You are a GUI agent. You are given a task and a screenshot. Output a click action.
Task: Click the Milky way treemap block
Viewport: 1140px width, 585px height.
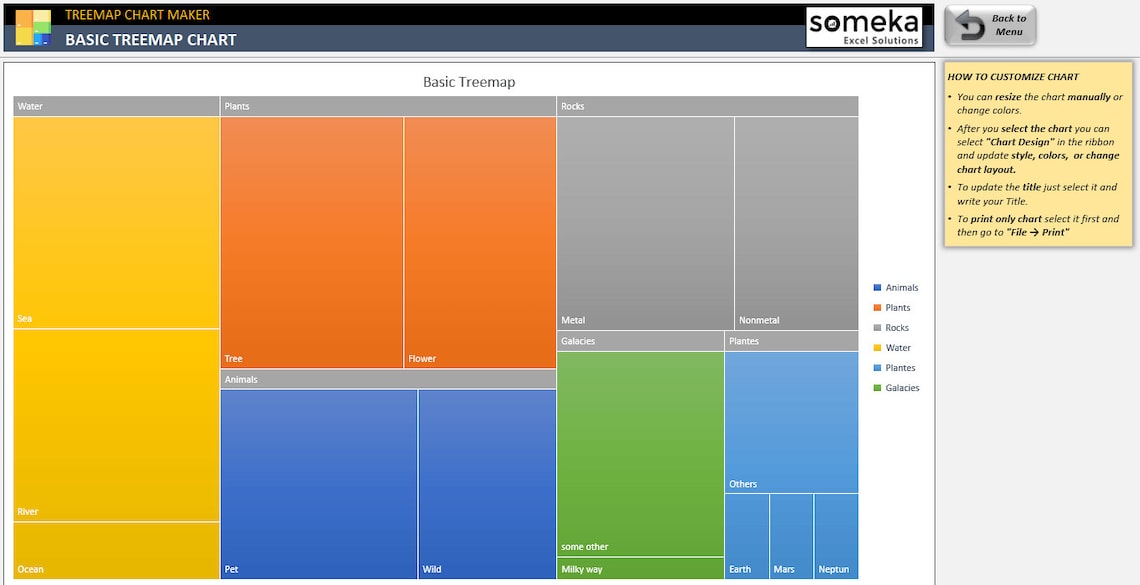click(641, 568)
